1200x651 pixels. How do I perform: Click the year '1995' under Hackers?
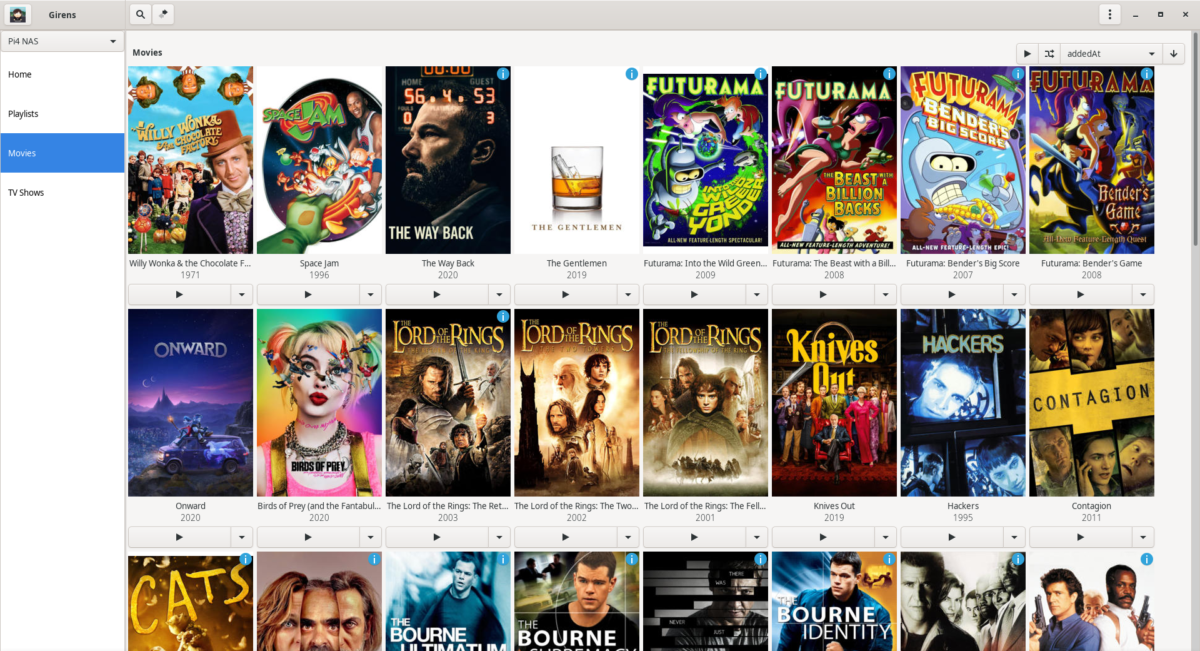pyautogui.click(x=963, y=517)
